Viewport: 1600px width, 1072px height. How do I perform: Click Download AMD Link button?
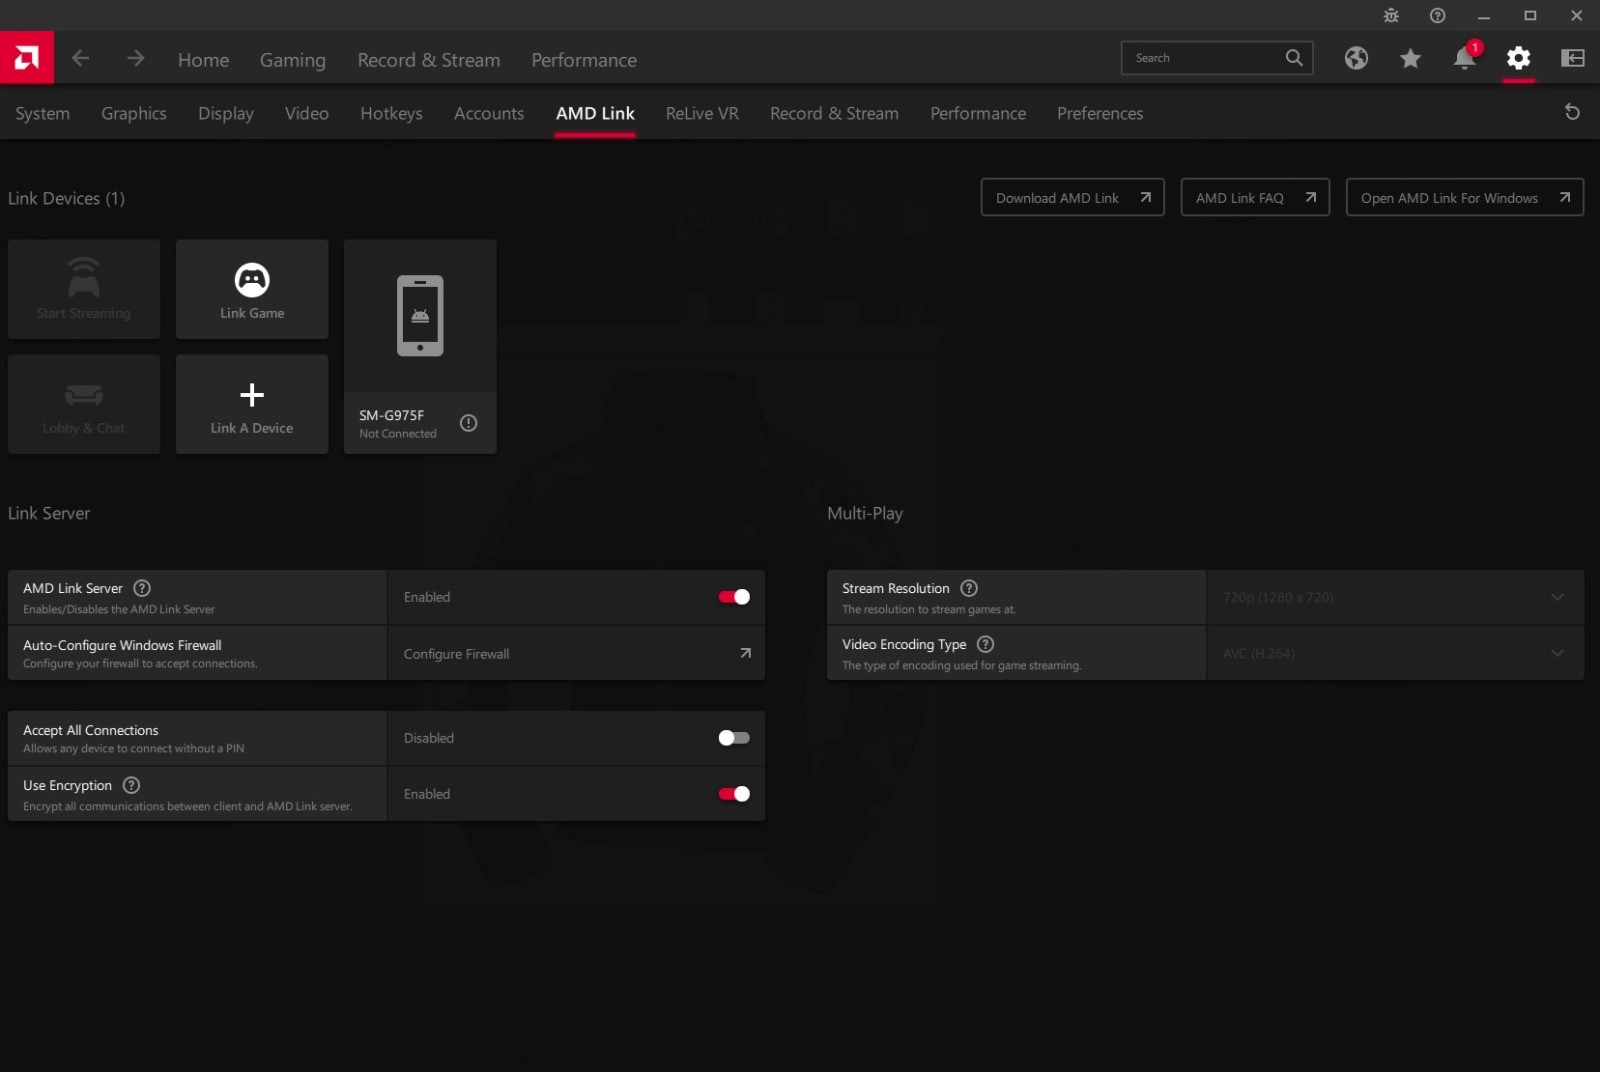(1073, 197)
